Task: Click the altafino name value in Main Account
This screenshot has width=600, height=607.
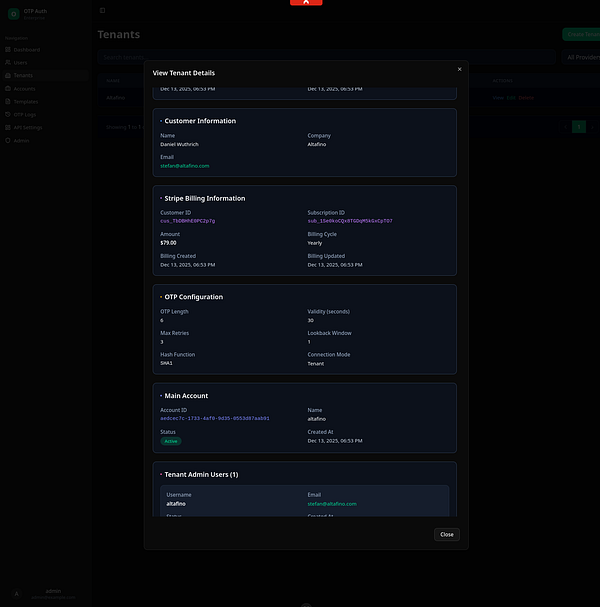Action: tap(317, 419)
